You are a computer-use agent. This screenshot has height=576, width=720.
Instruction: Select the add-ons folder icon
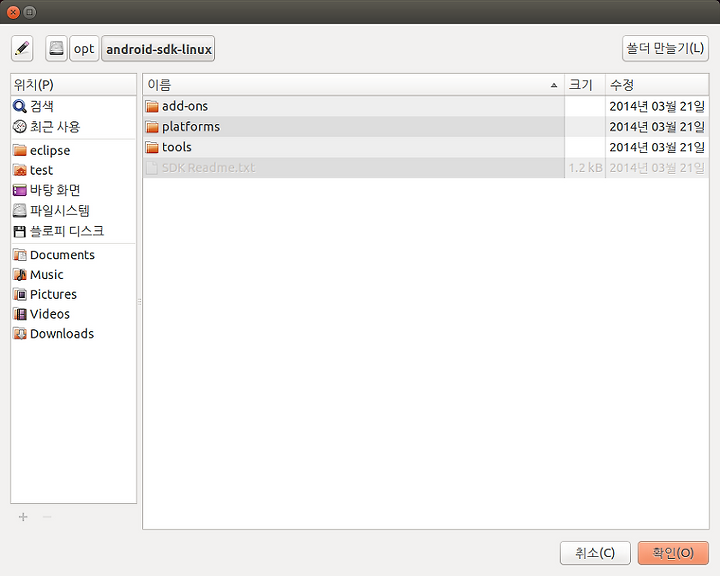(152, 106)
